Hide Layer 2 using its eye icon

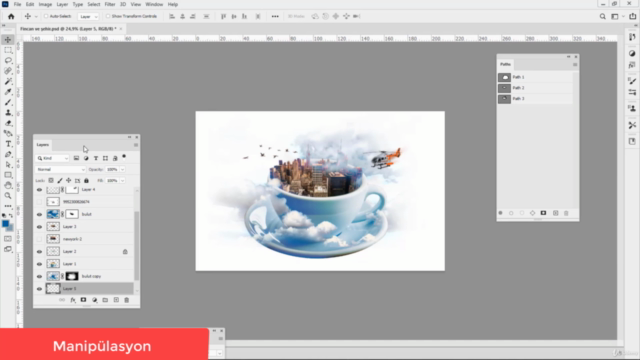point(39,251)
